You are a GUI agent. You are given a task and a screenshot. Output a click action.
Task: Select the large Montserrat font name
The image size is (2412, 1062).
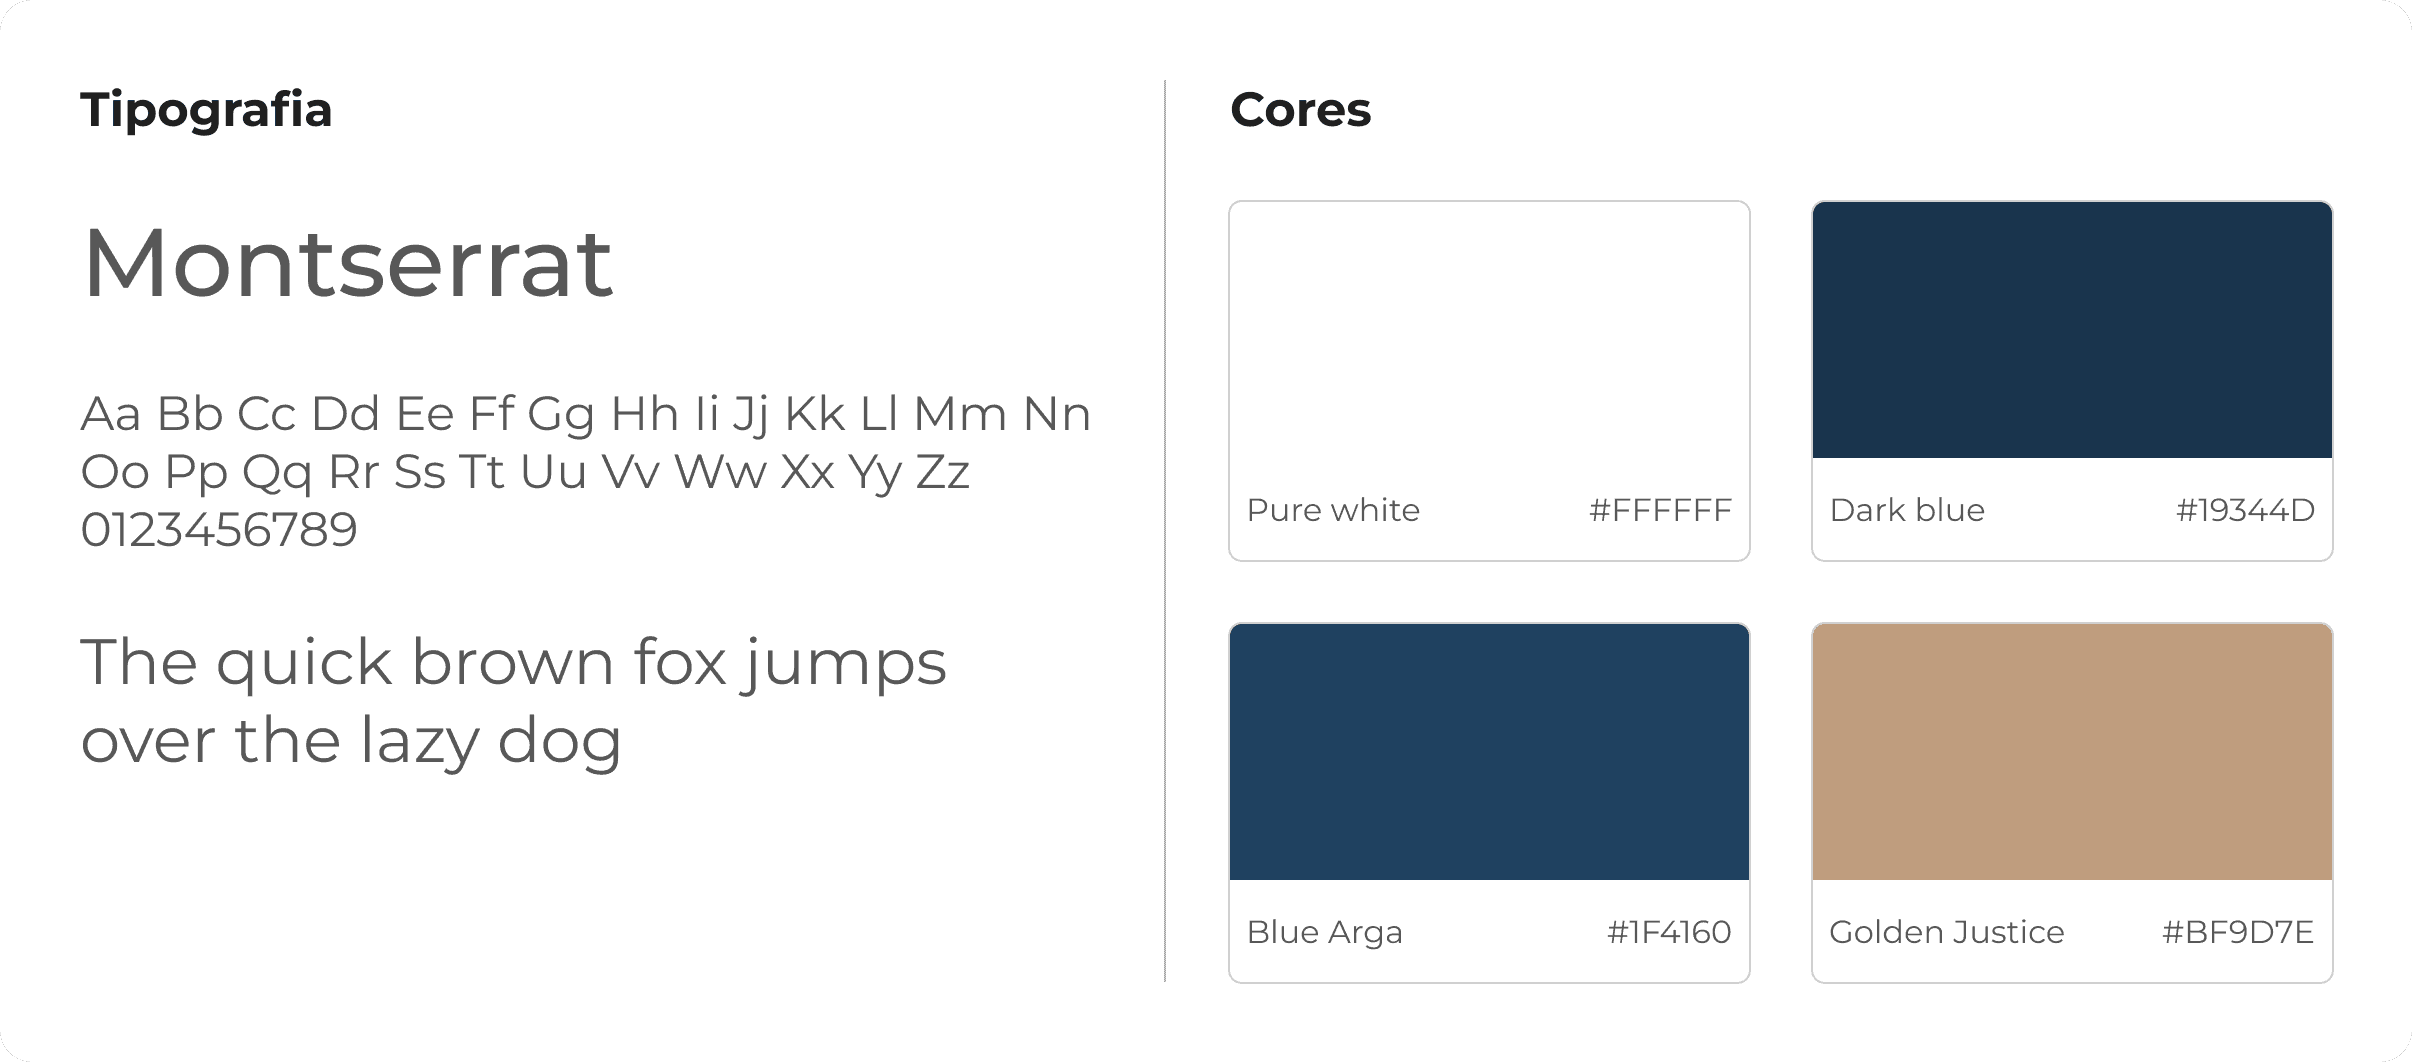[347, 262]
